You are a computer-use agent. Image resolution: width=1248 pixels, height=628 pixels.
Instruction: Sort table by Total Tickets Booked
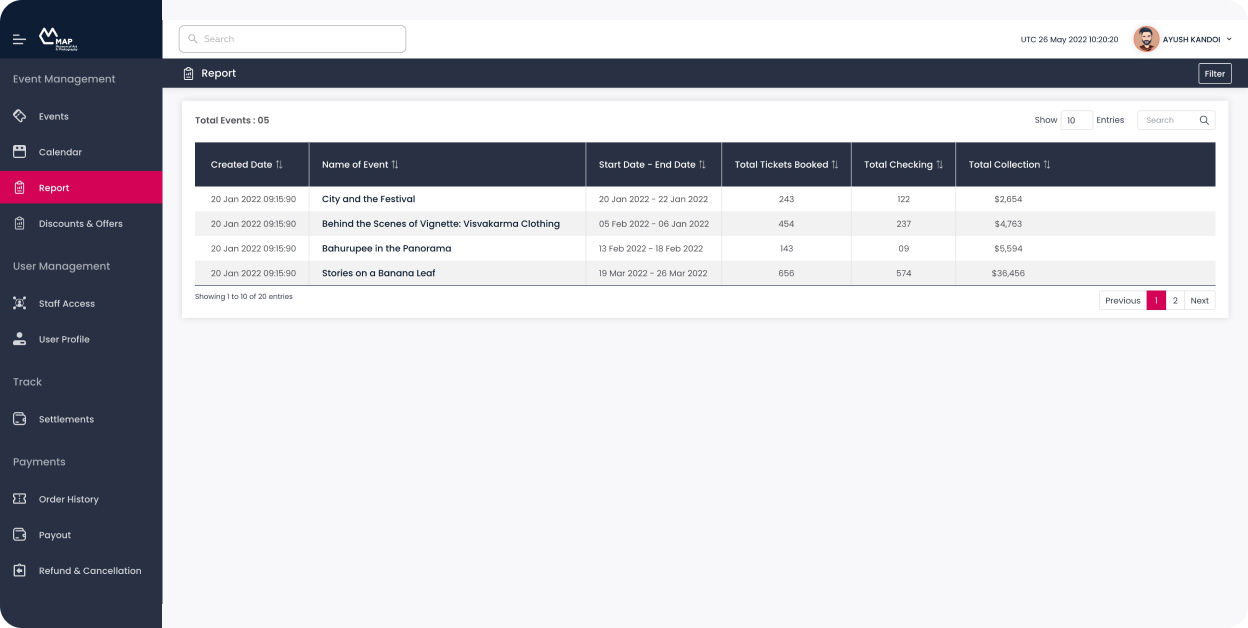click(835, 165)
